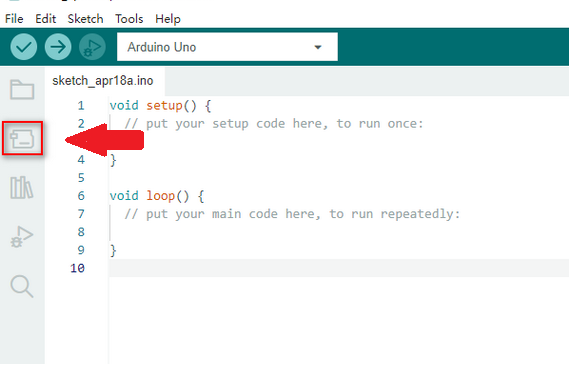Click the closing brace on line 9
571x373 pixels.
113,250
